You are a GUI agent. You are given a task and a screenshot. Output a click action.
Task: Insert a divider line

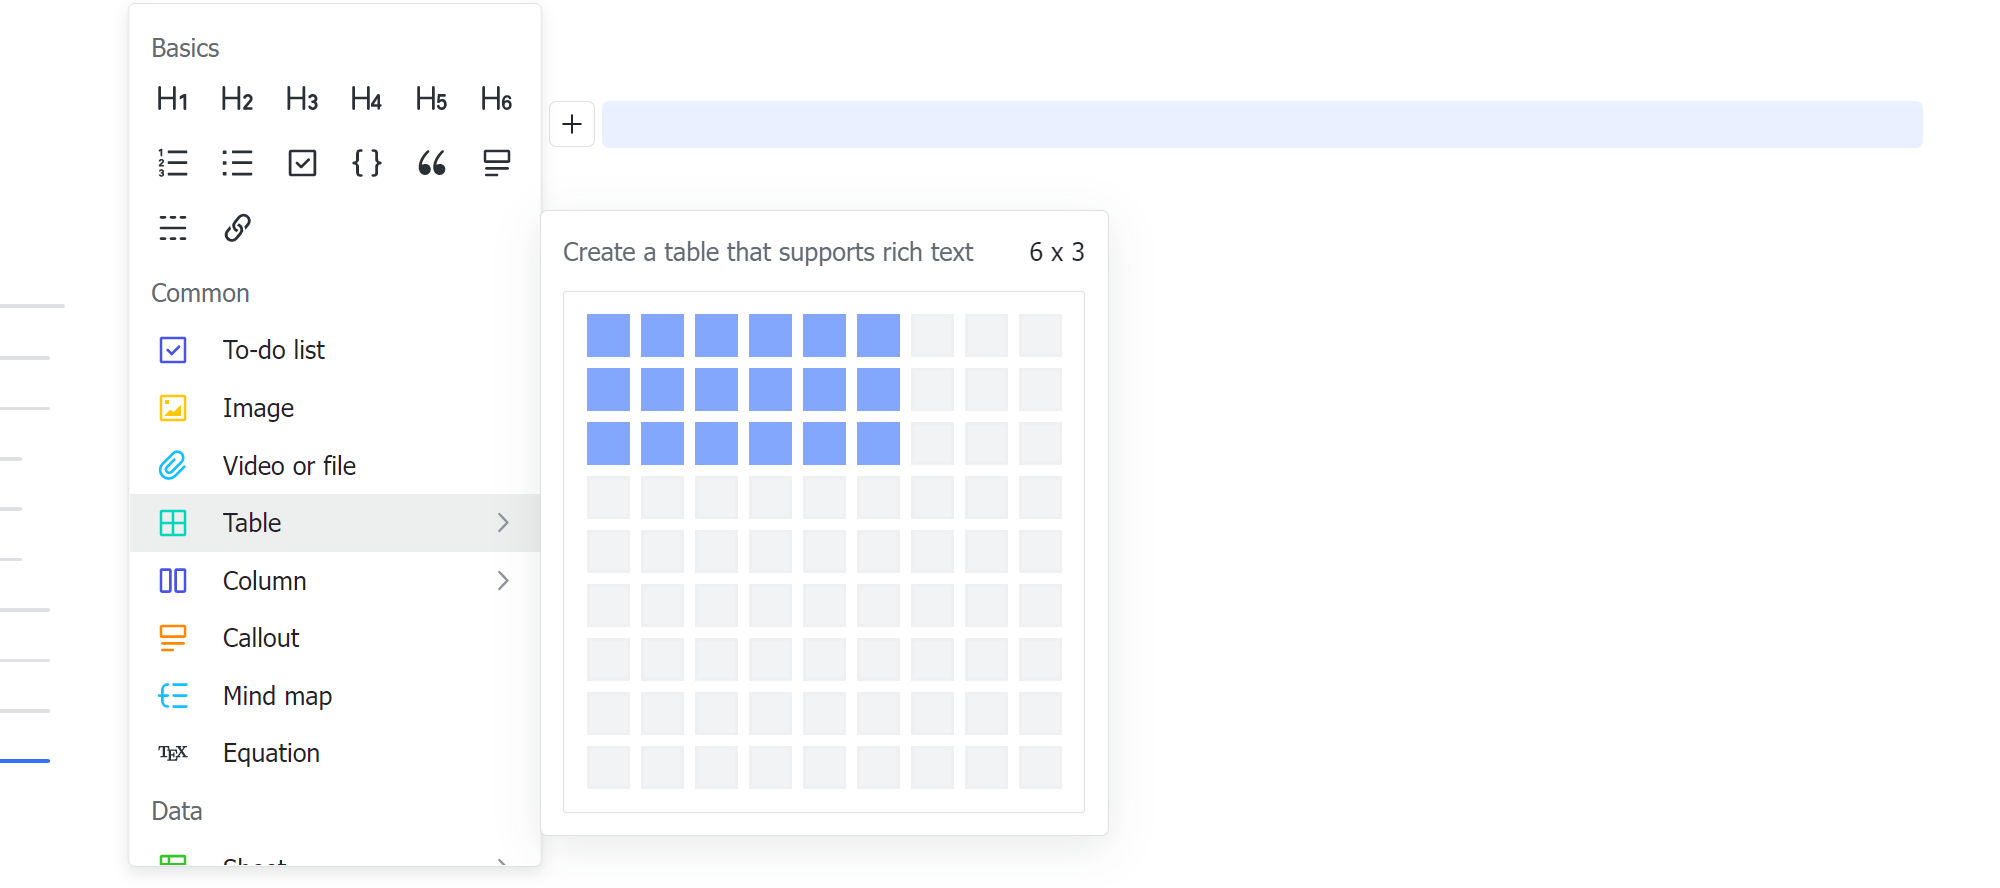tap(173, 228)
